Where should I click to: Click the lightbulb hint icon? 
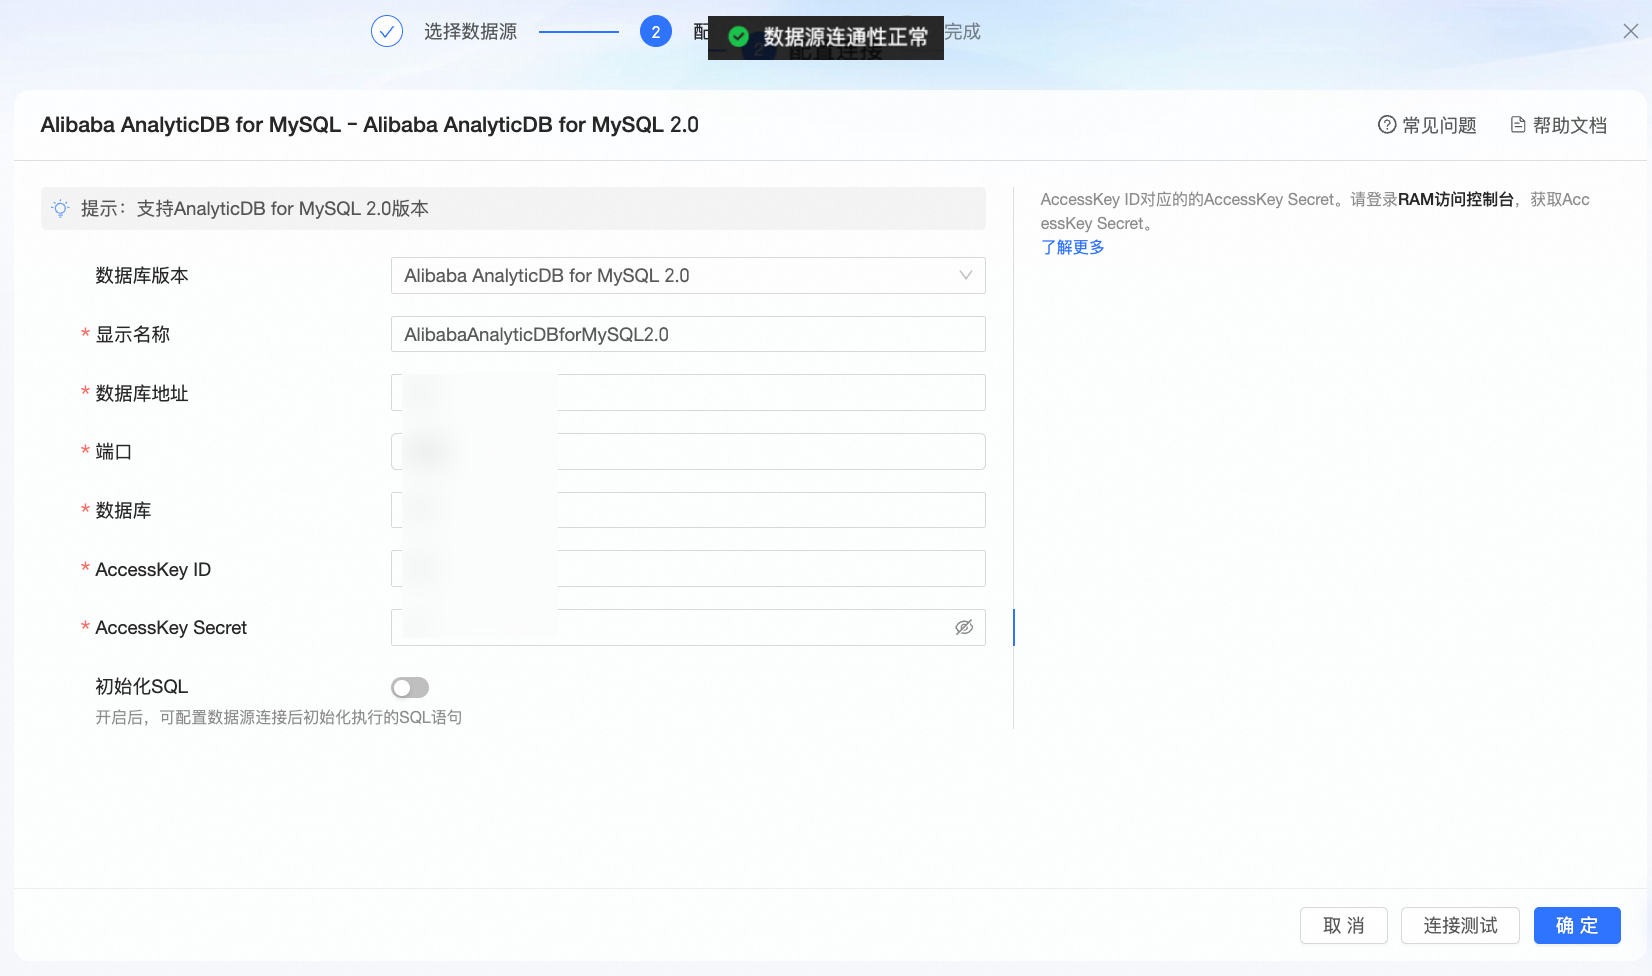(x=61, y=208)
